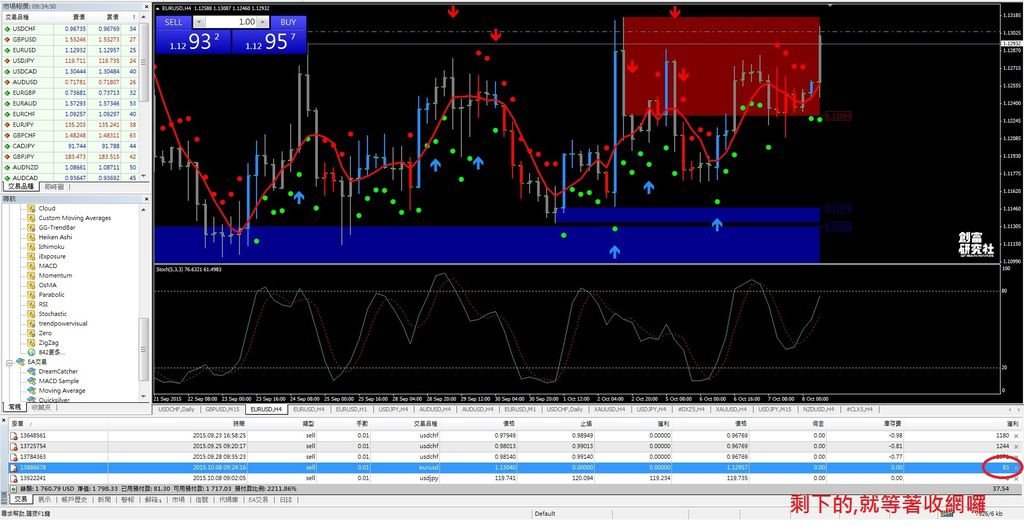This screenshot has height=527, width=1024.
Task: Click the USDJPY symbol arrow icon
Action: (x=7, y=61)
